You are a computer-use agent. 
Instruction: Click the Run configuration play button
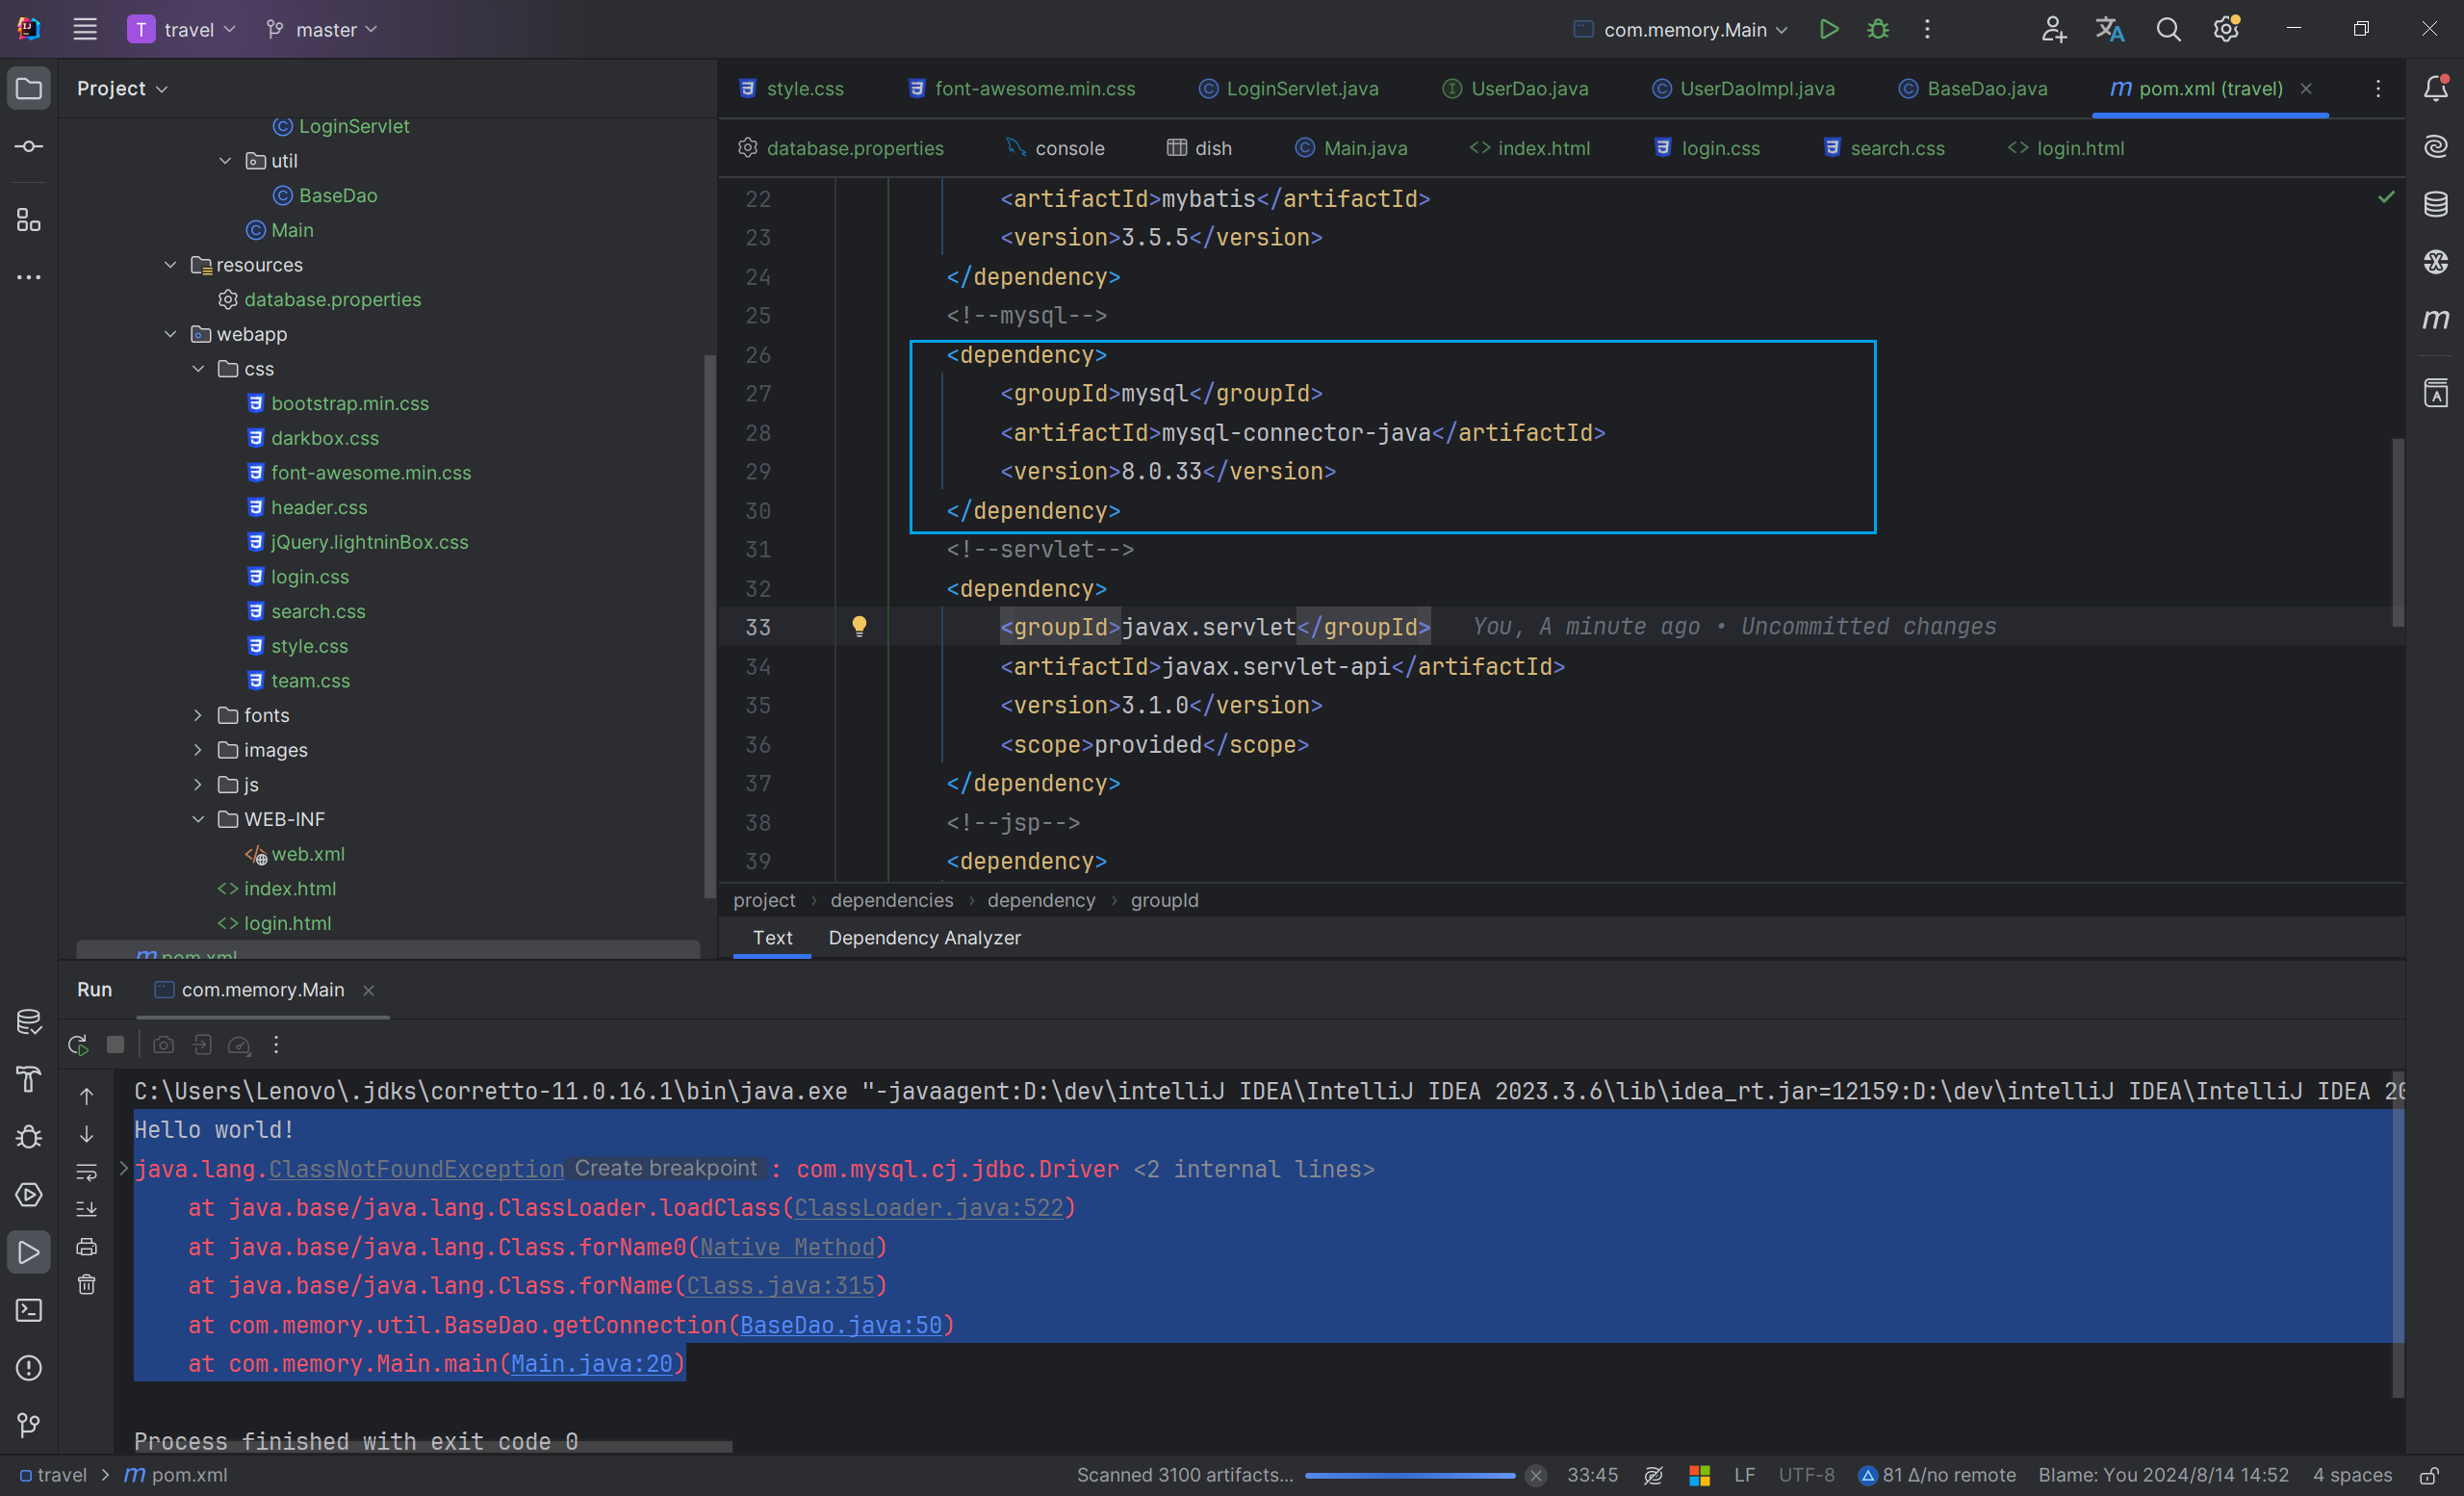1829,30
